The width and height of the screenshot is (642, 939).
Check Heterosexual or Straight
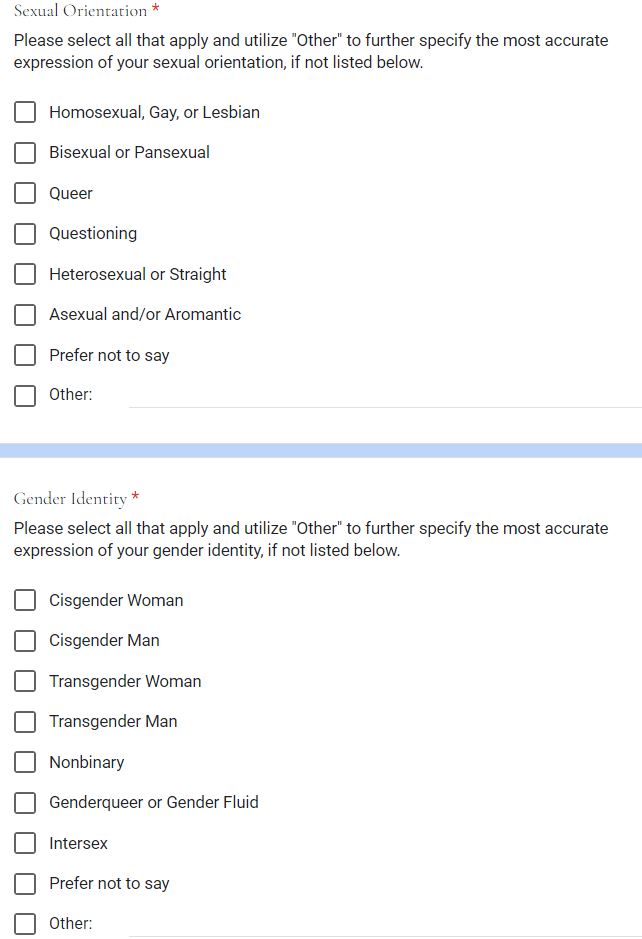pyautogui.click(x=25, y=274)
